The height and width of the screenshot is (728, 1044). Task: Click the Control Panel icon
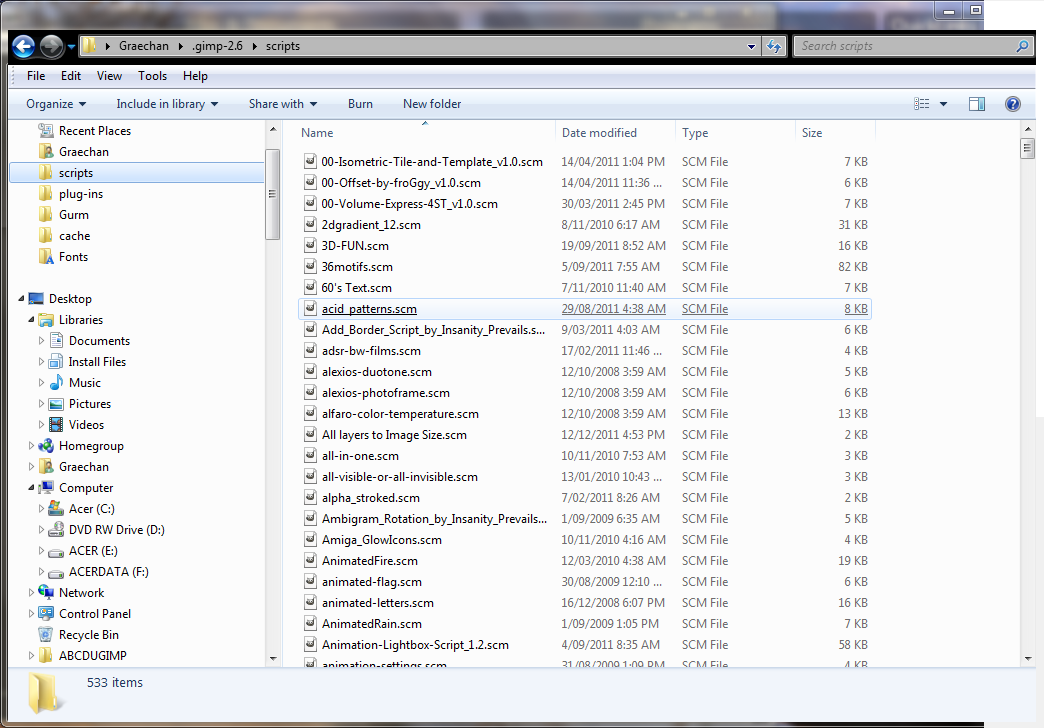(46, 613)
